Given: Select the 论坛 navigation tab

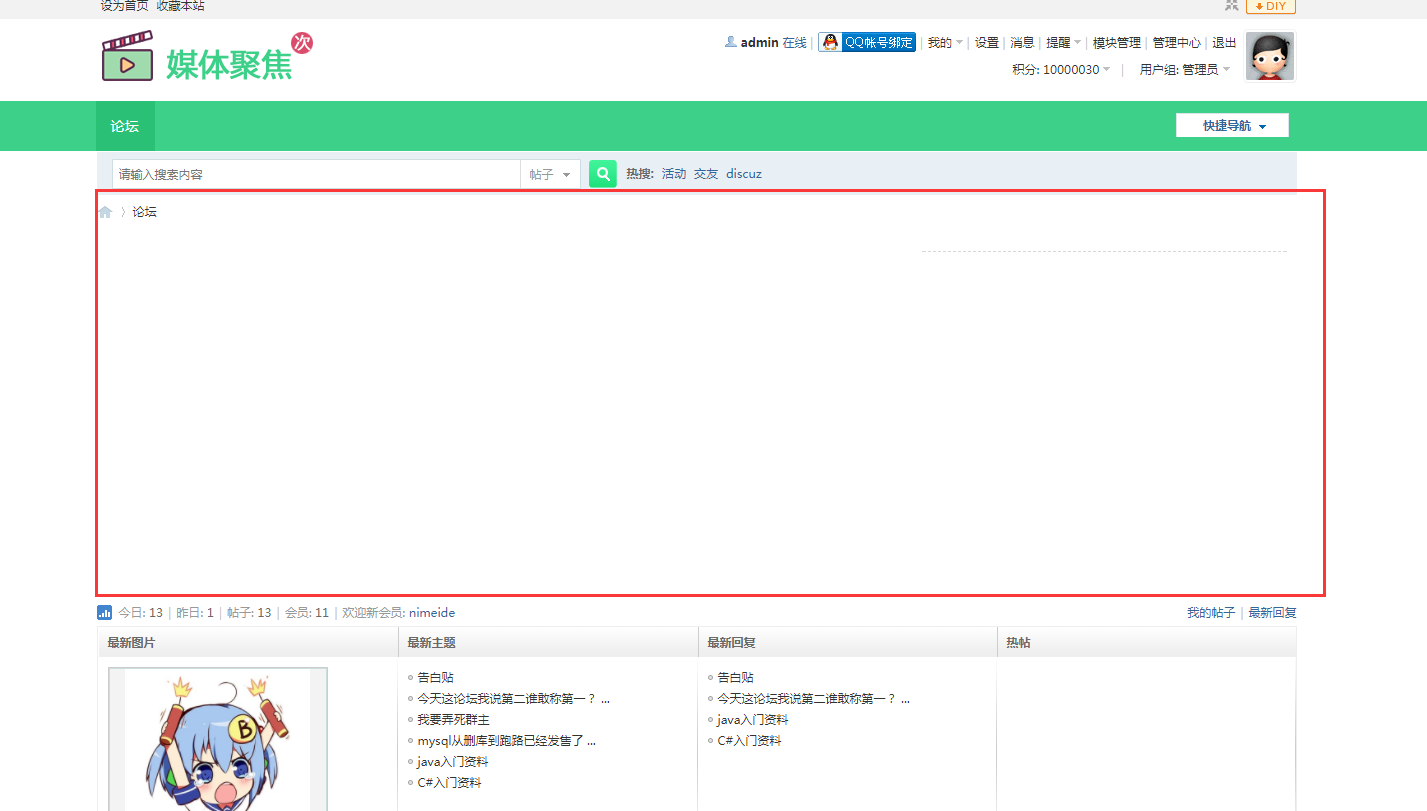Looking at the screenshot, I should pyautogui.click(x=125, y=126).
